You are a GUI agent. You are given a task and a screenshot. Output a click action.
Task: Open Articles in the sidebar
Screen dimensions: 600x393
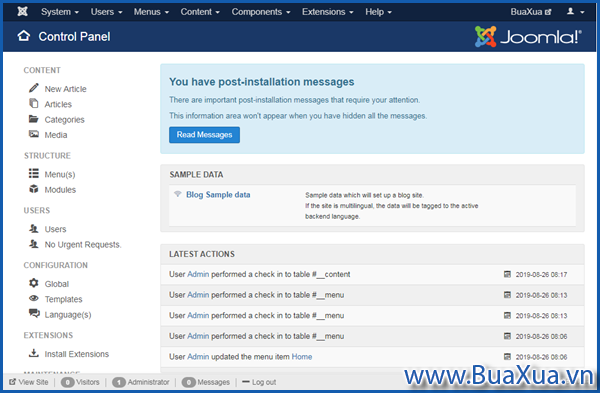tap(58, 104)
